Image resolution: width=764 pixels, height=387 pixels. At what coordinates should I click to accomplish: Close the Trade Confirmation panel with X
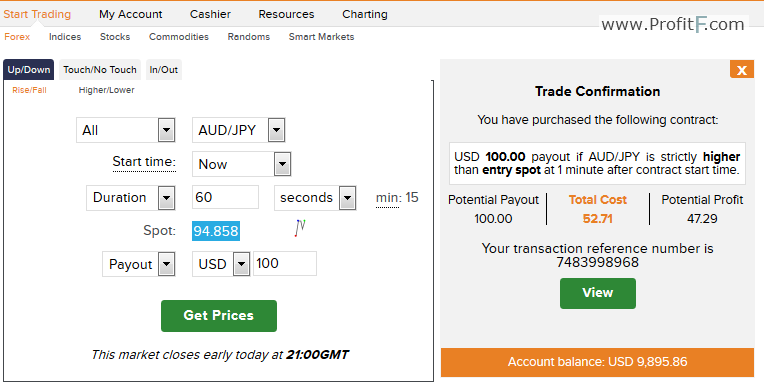(742, 70)
